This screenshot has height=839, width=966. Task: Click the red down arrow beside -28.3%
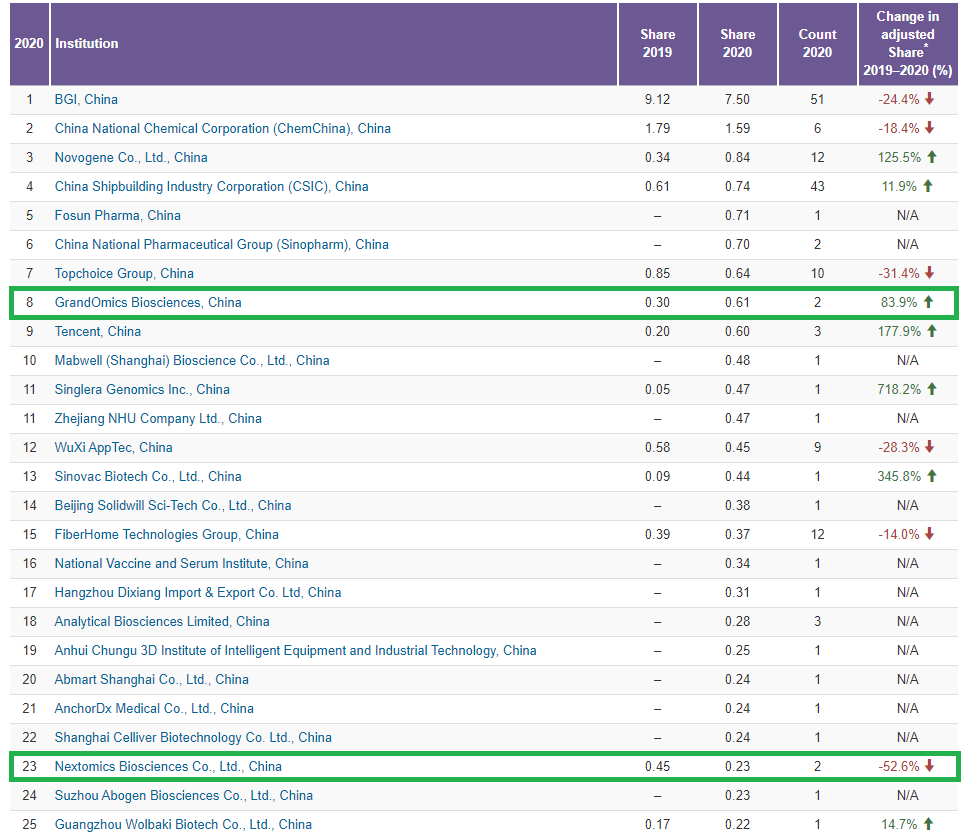tap(930, 446)
